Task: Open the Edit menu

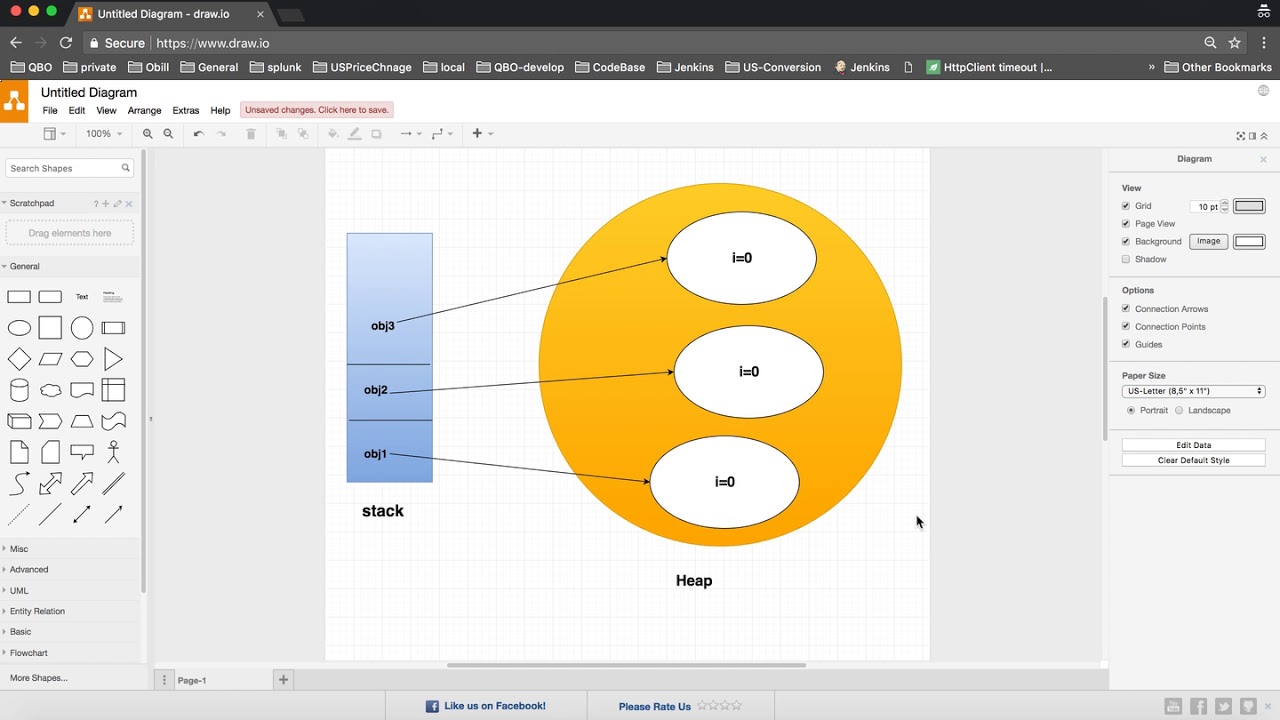Action: pos(77,111)
